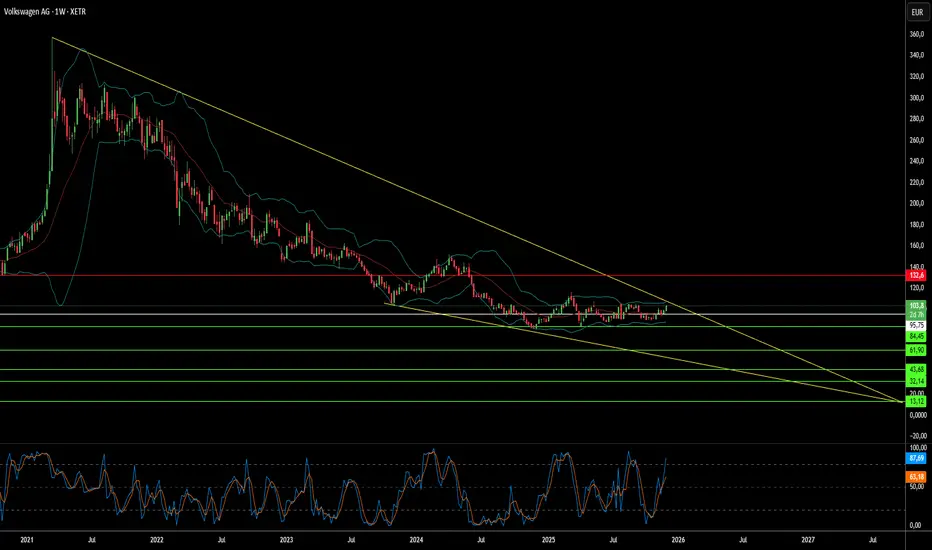Click the green 103,8 current price label
Viewport: 932px width, 550px height.
914,305
